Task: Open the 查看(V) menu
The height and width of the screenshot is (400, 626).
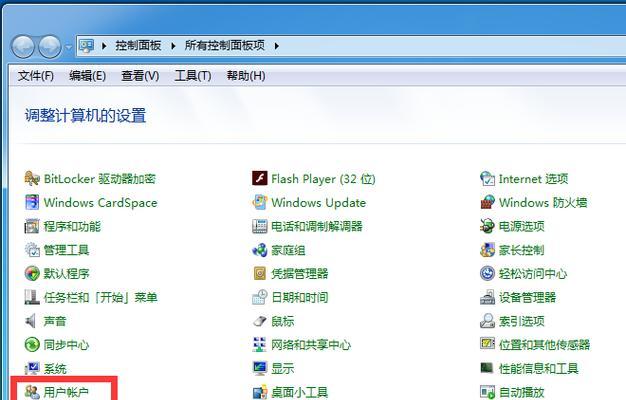Action: (140, 75)
